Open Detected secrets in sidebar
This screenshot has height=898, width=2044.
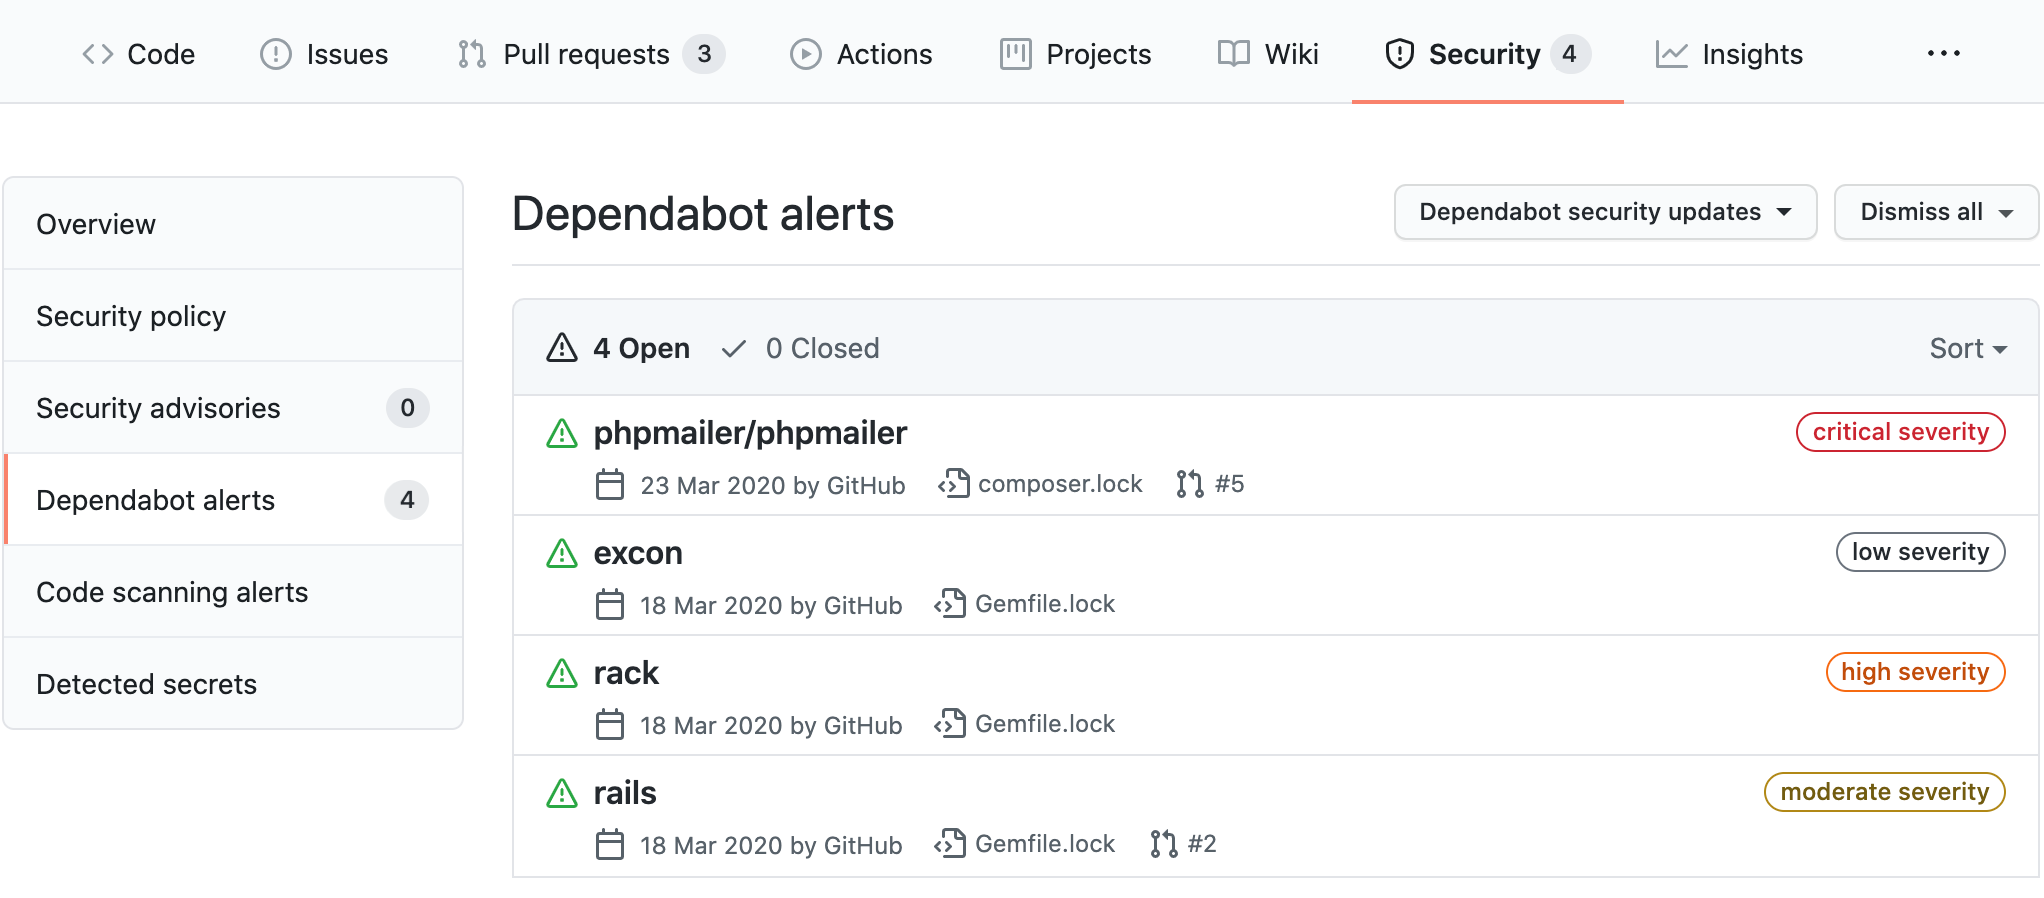point(233,684)
